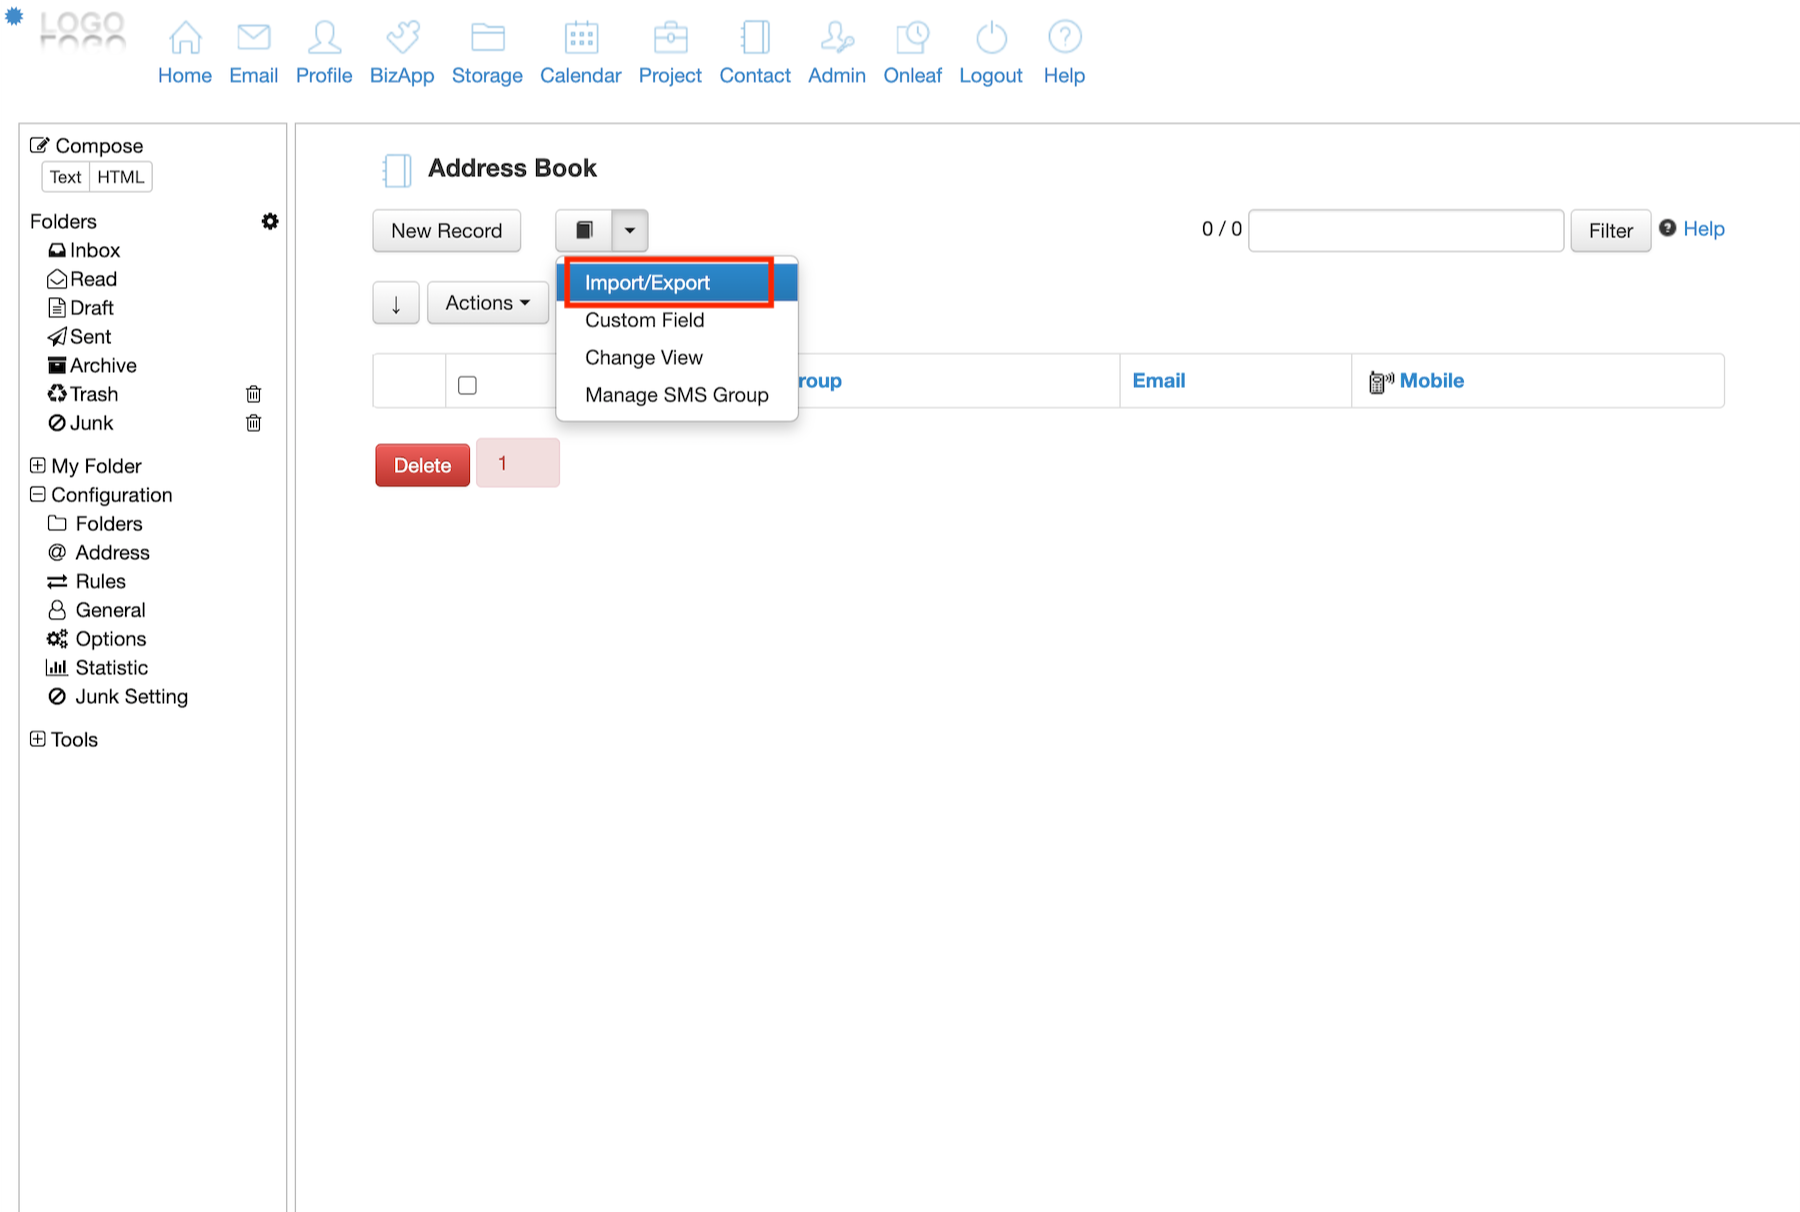Select Import/Export from the dropdown menu
Viewport: 1800px width, 1212px height.
[648, 283]
